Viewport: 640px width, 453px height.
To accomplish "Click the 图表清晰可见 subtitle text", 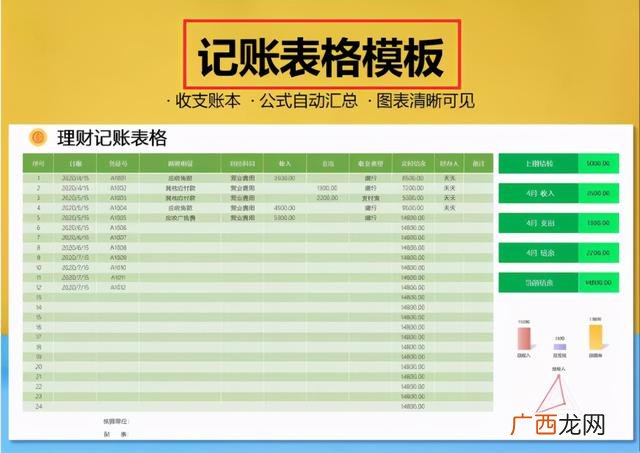I will (x=425, y=101).
